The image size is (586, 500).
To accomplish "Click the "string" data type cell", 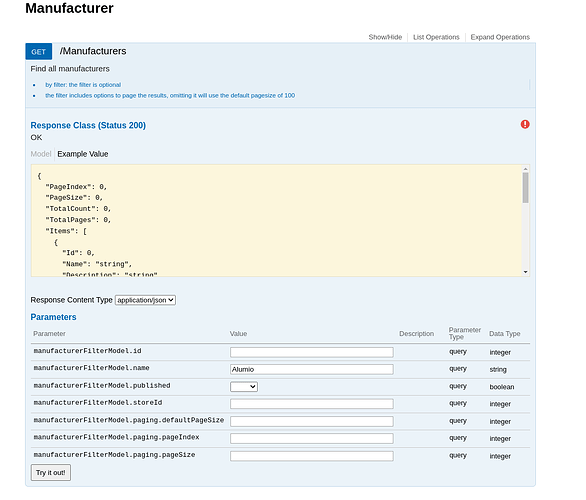I will tap(498, 370).
